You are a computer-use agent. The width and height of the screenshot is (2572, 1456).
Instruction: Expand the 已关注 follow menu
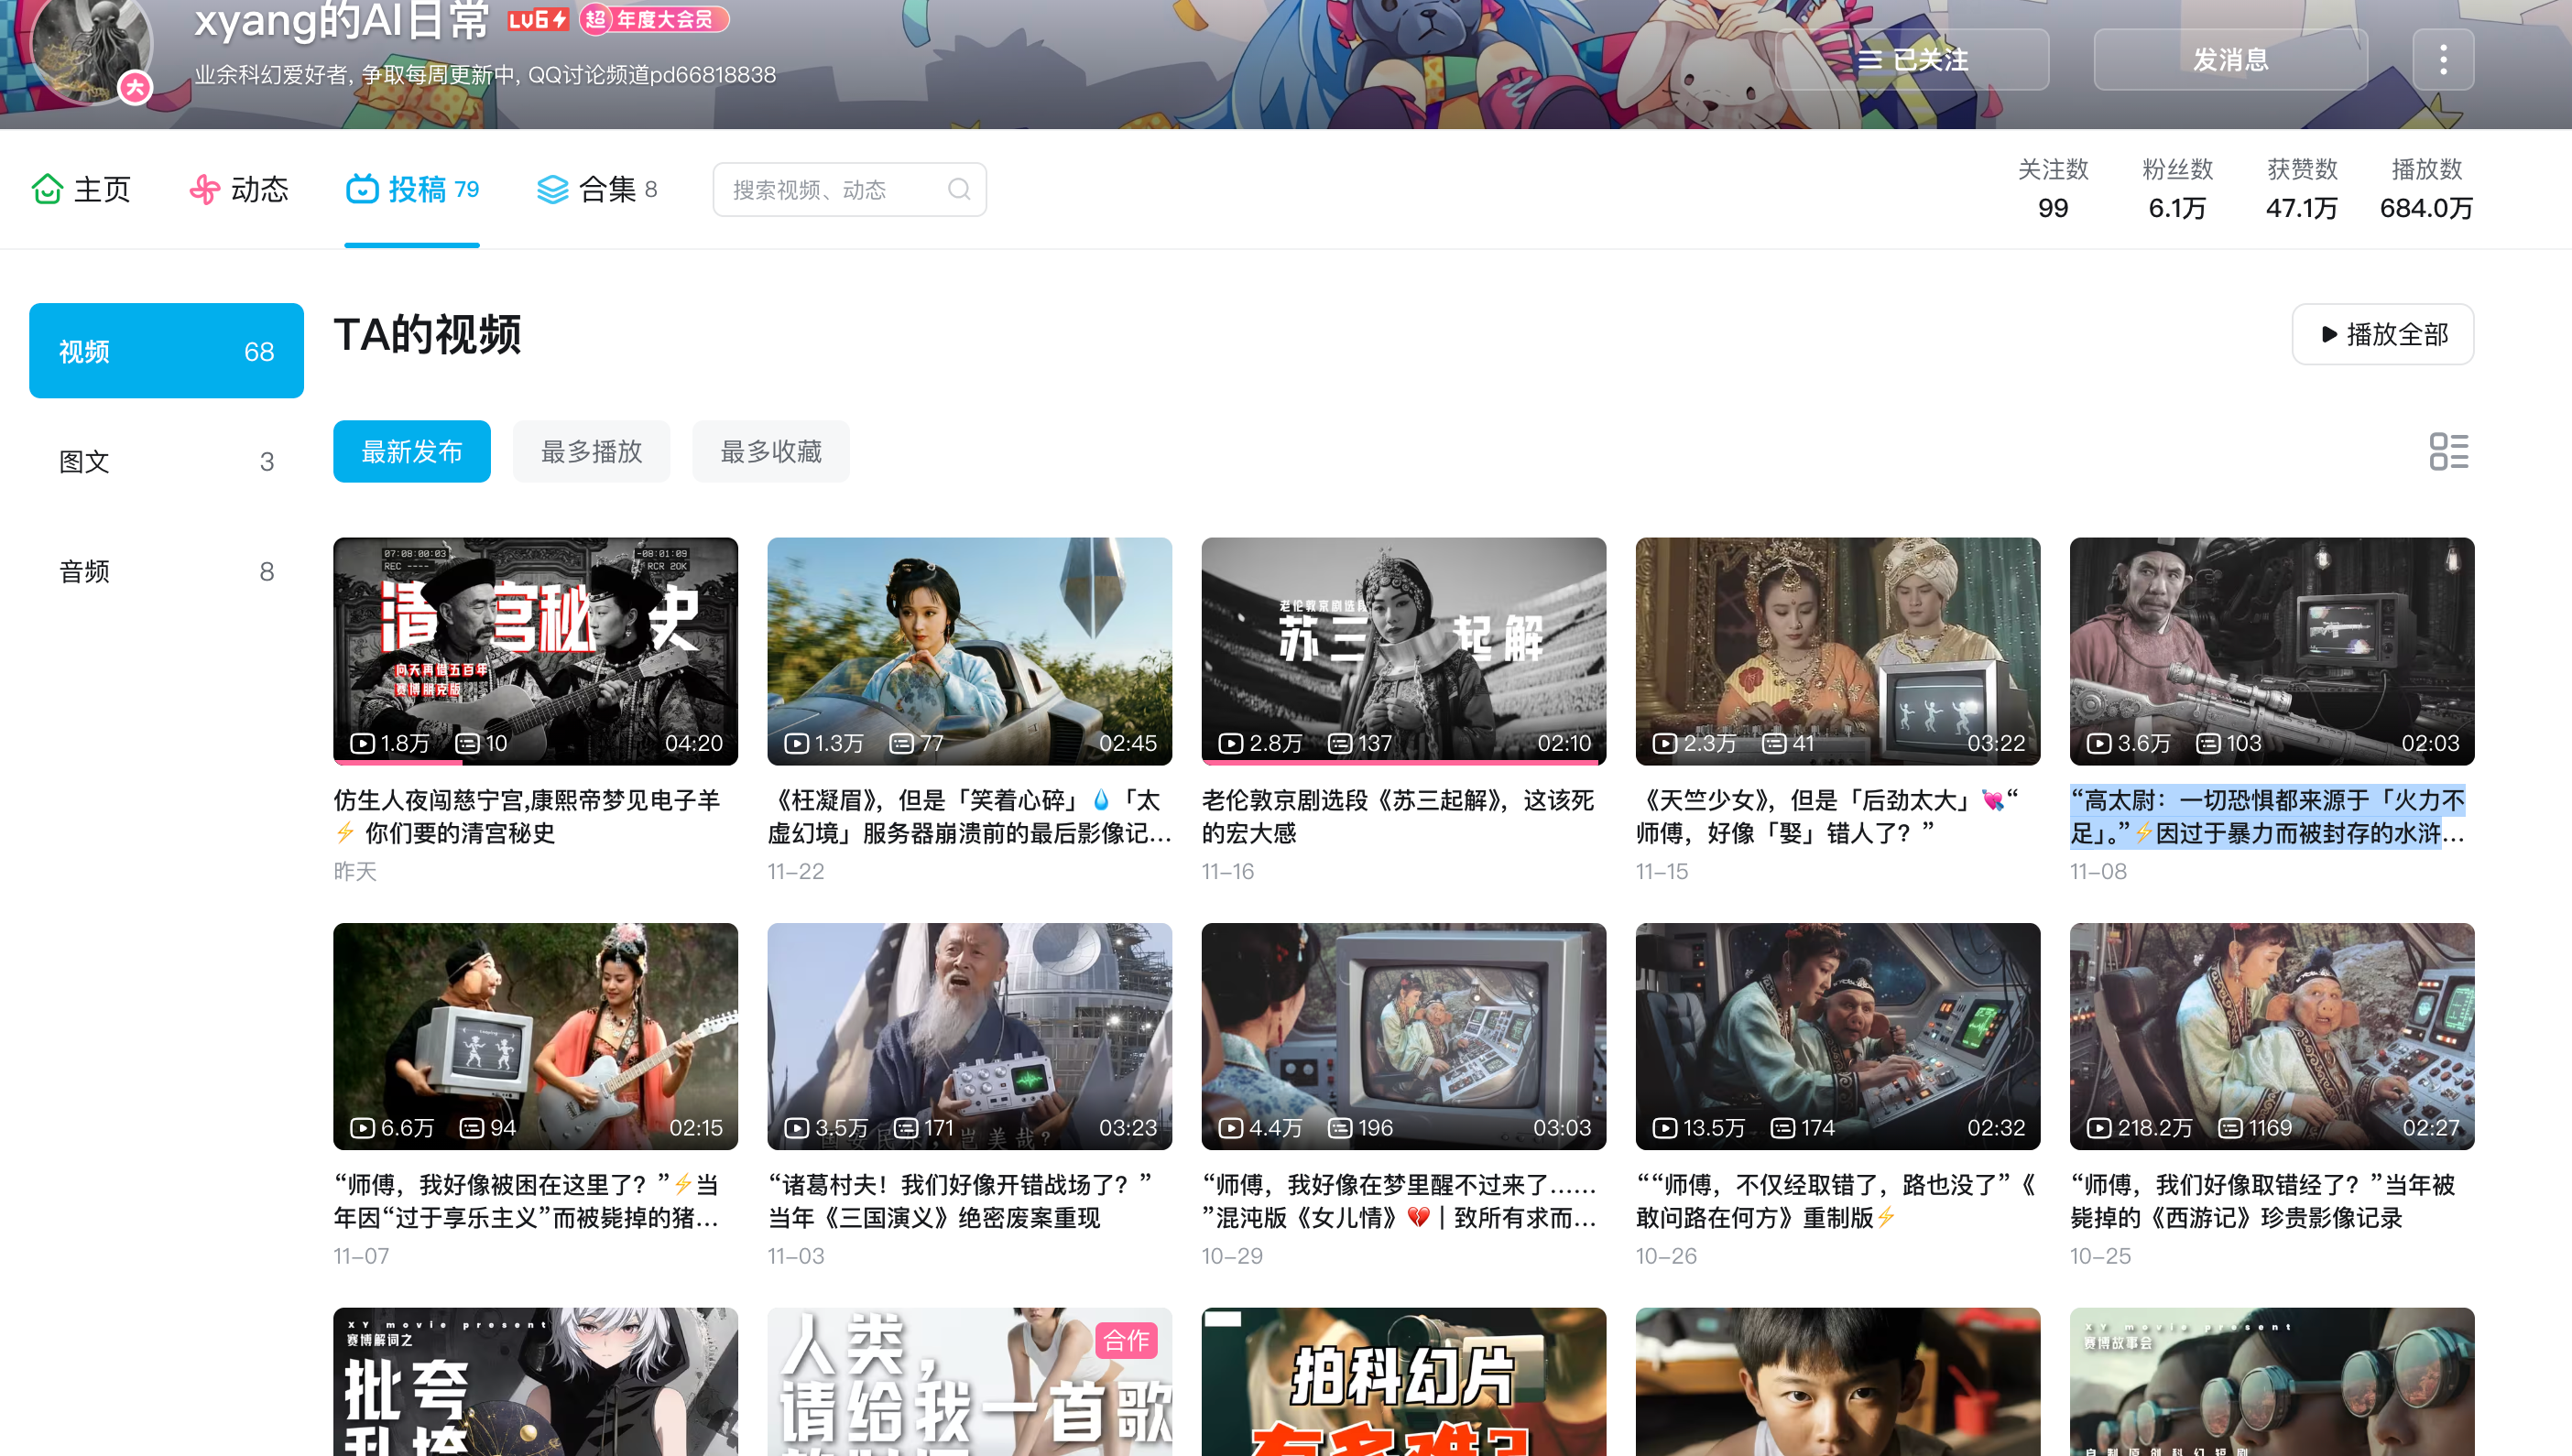(x=1914, y=60)
